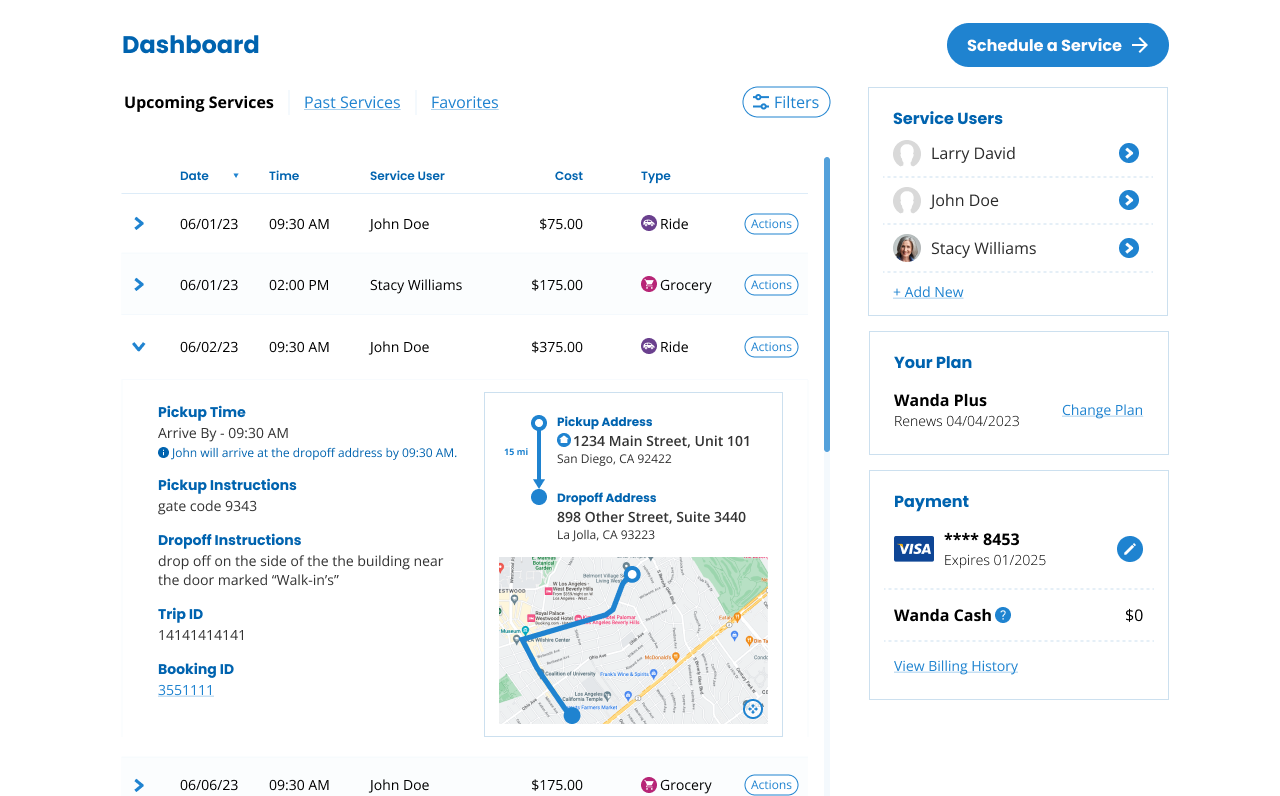This screenshot has height=796, width=1280.
Task: Click the + Add New service user link
Action: click(928, 292)
